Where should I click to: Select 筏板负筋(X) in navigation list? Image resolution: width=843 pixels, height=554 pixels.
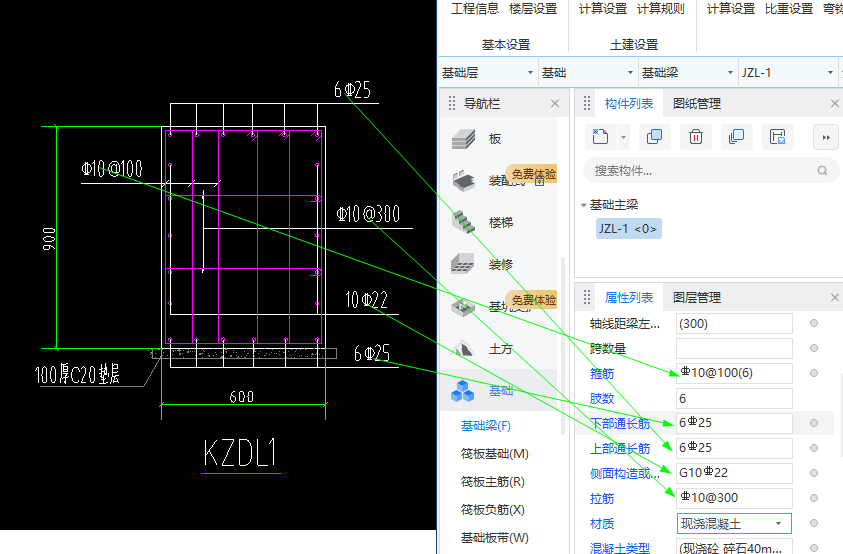click(492, 509)
